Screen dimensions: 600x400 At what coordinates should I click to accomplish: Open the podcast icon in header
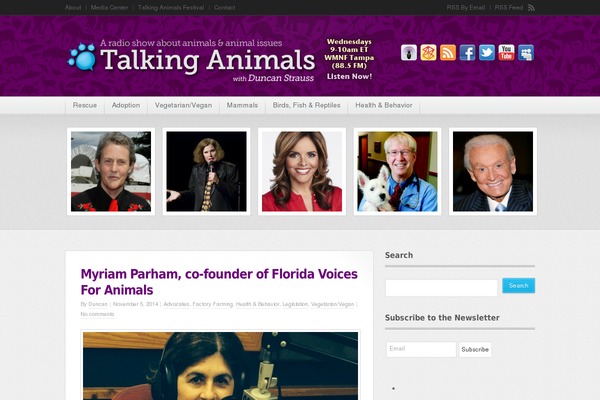[x=409, y=52]
